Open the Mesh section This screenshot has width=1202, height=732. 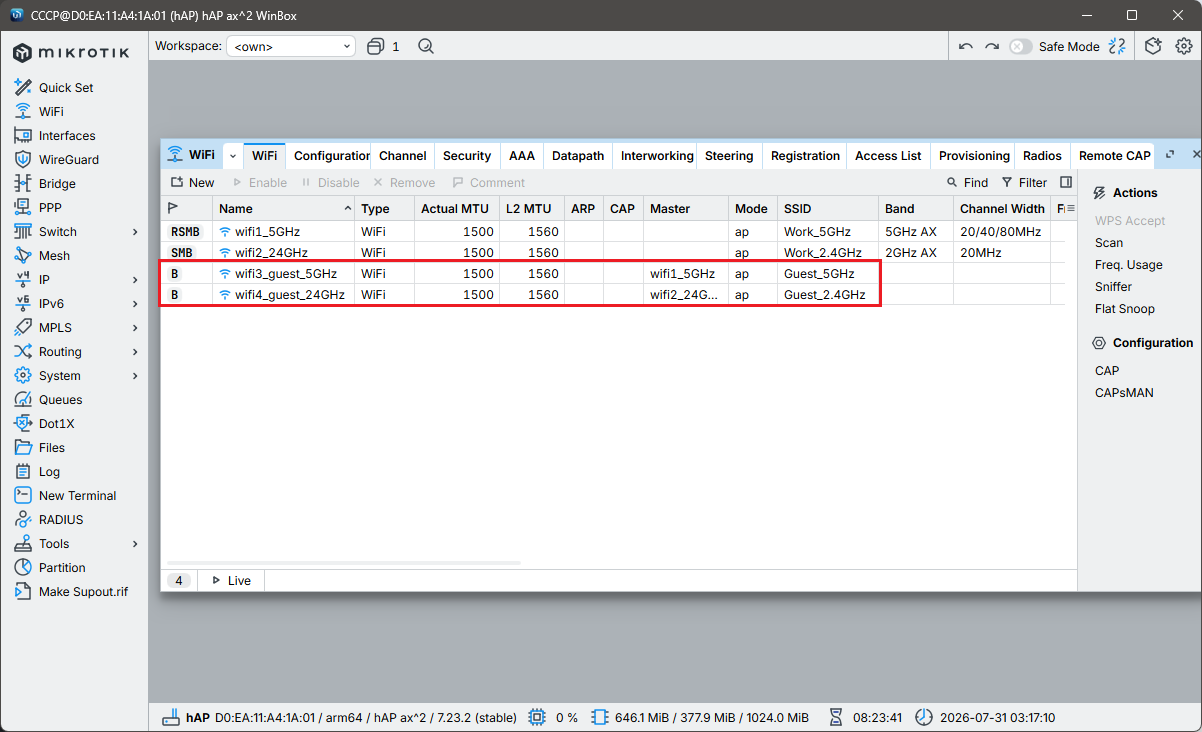tap(54, 255)
